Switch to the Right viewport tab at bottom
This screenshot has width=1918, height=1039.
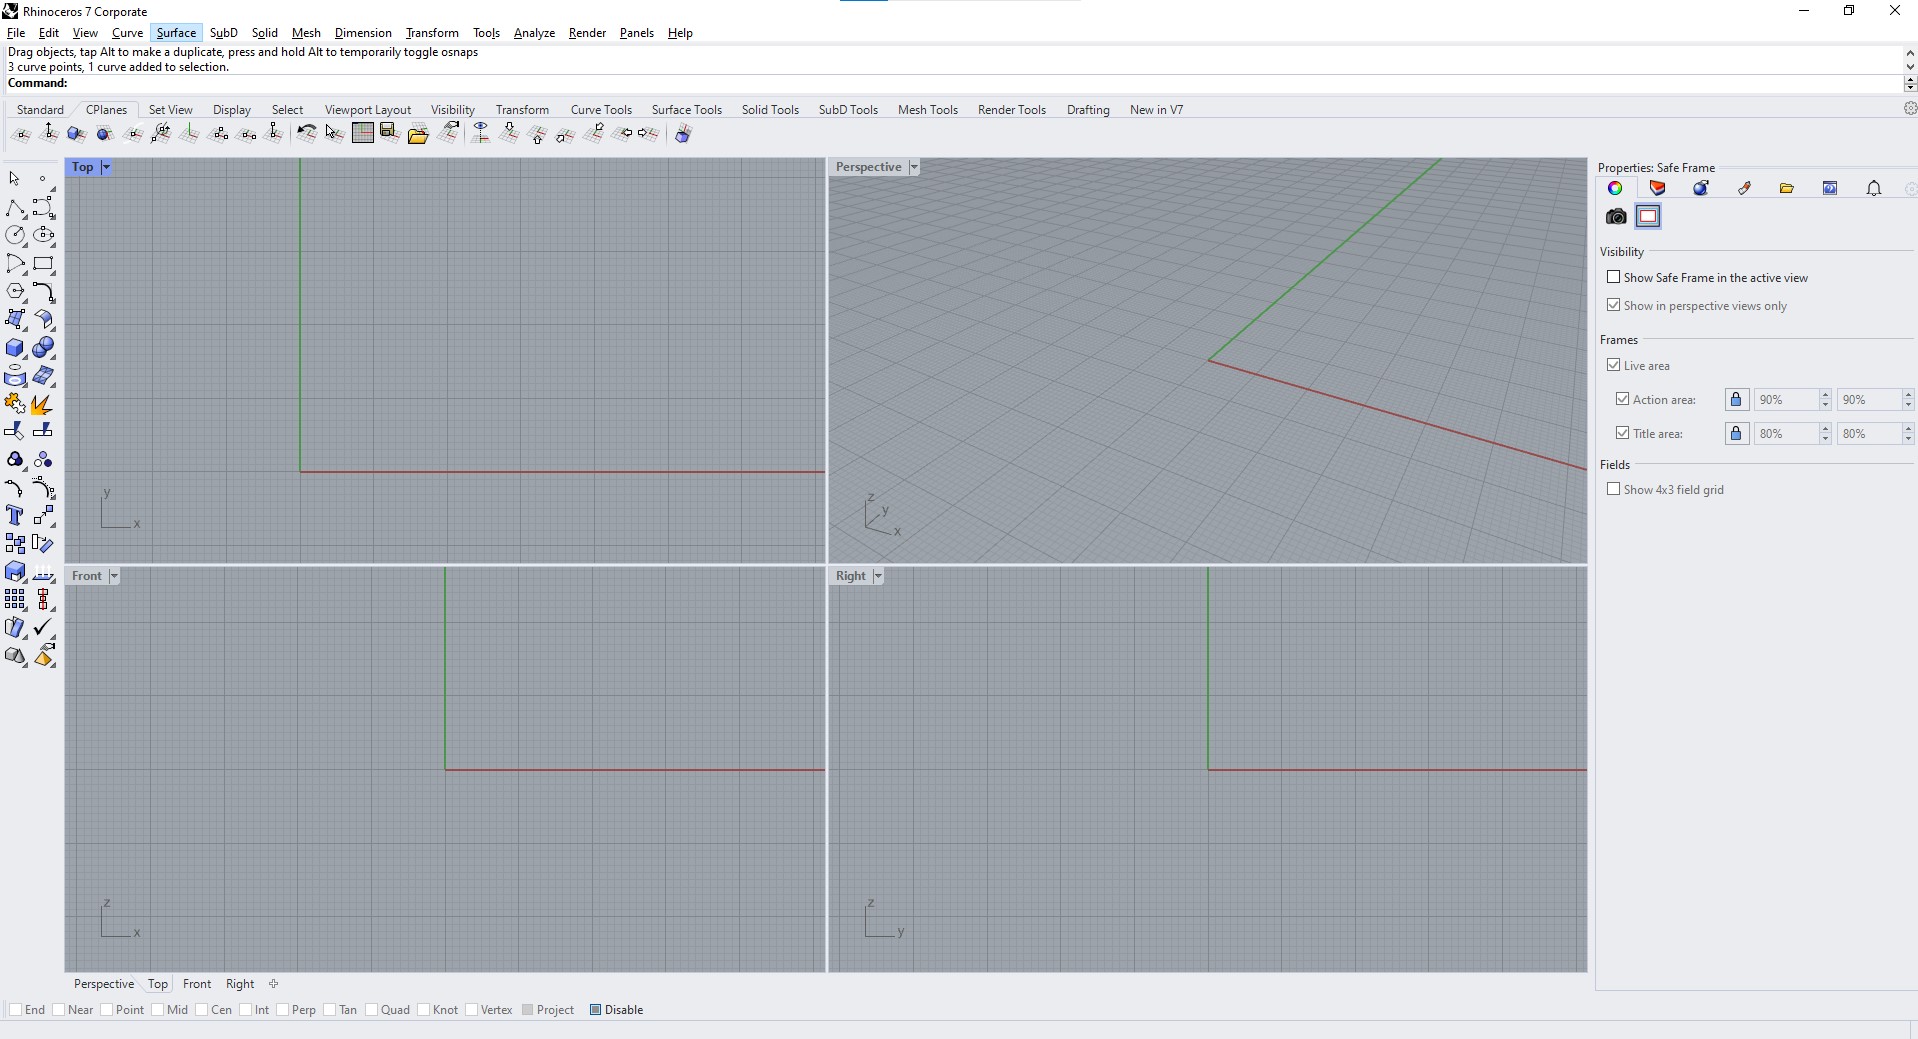(240, 984)
